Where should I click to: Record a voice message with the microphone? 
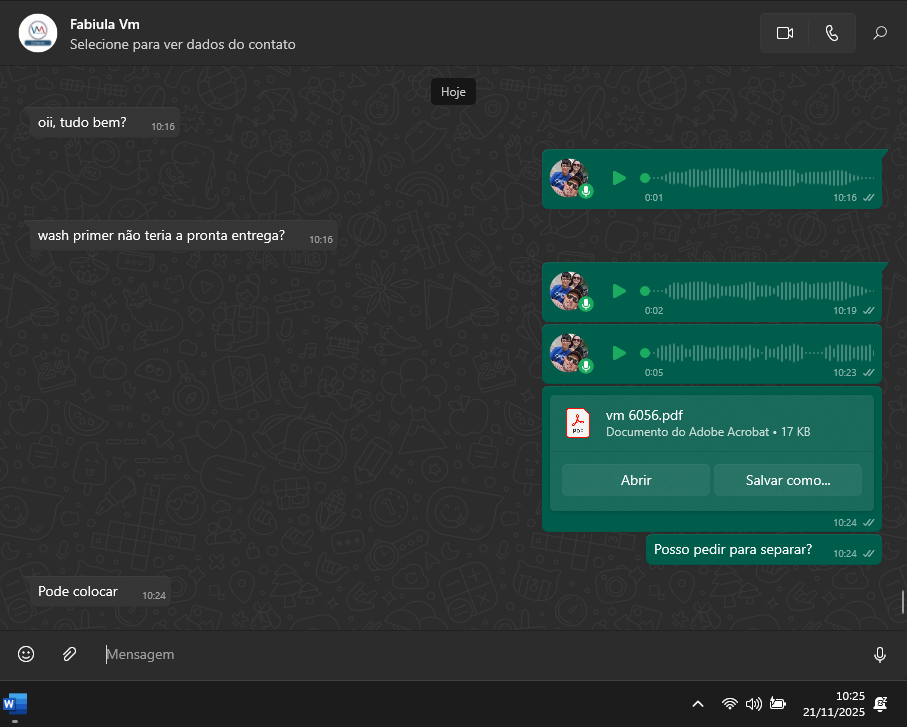pos(880,654)
